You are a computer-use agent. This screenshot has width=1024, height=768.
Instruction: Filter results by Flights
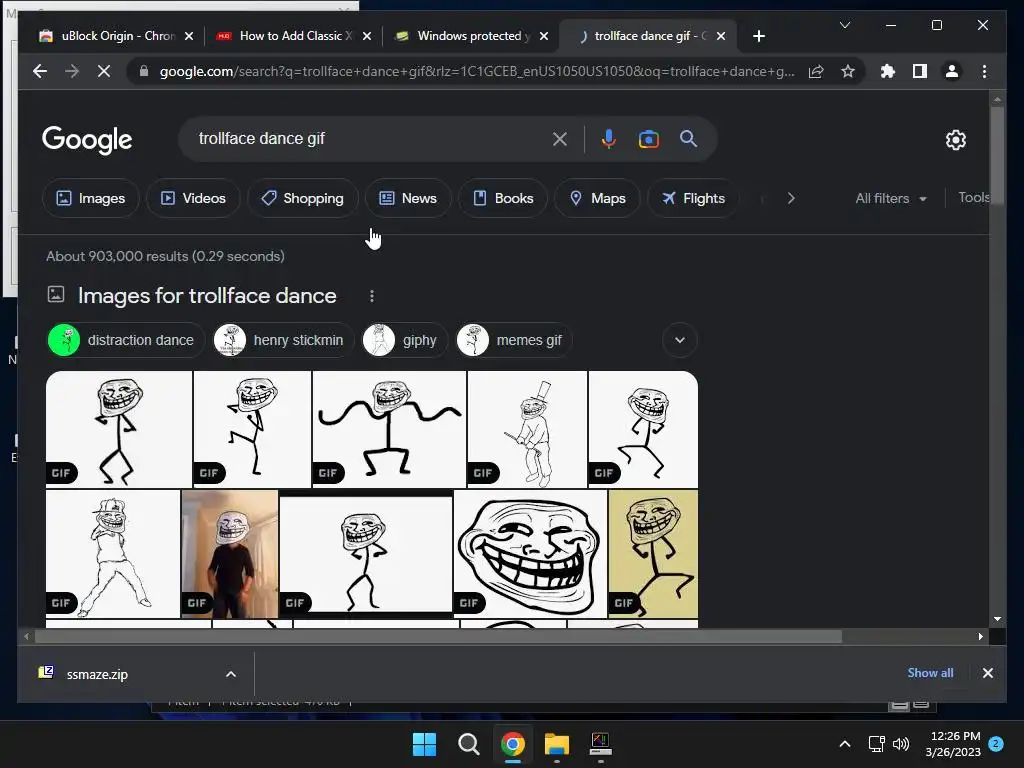coord(693,198)
